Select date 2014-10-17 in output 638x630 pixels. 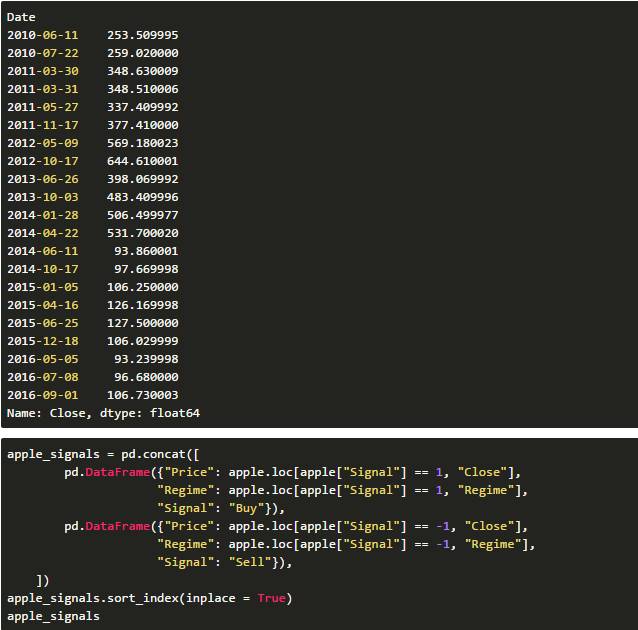pyautogui.click(x=43, y=269)
